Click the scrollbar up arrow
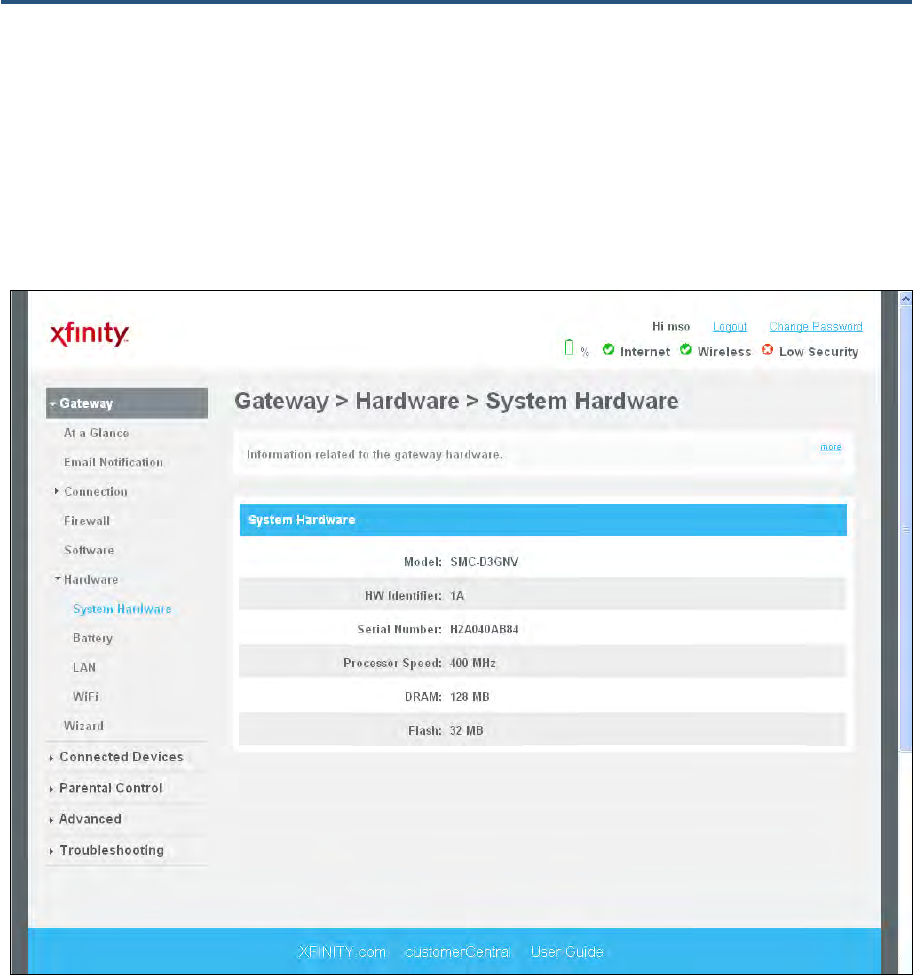Screen dimensions: 913x975 906,299
